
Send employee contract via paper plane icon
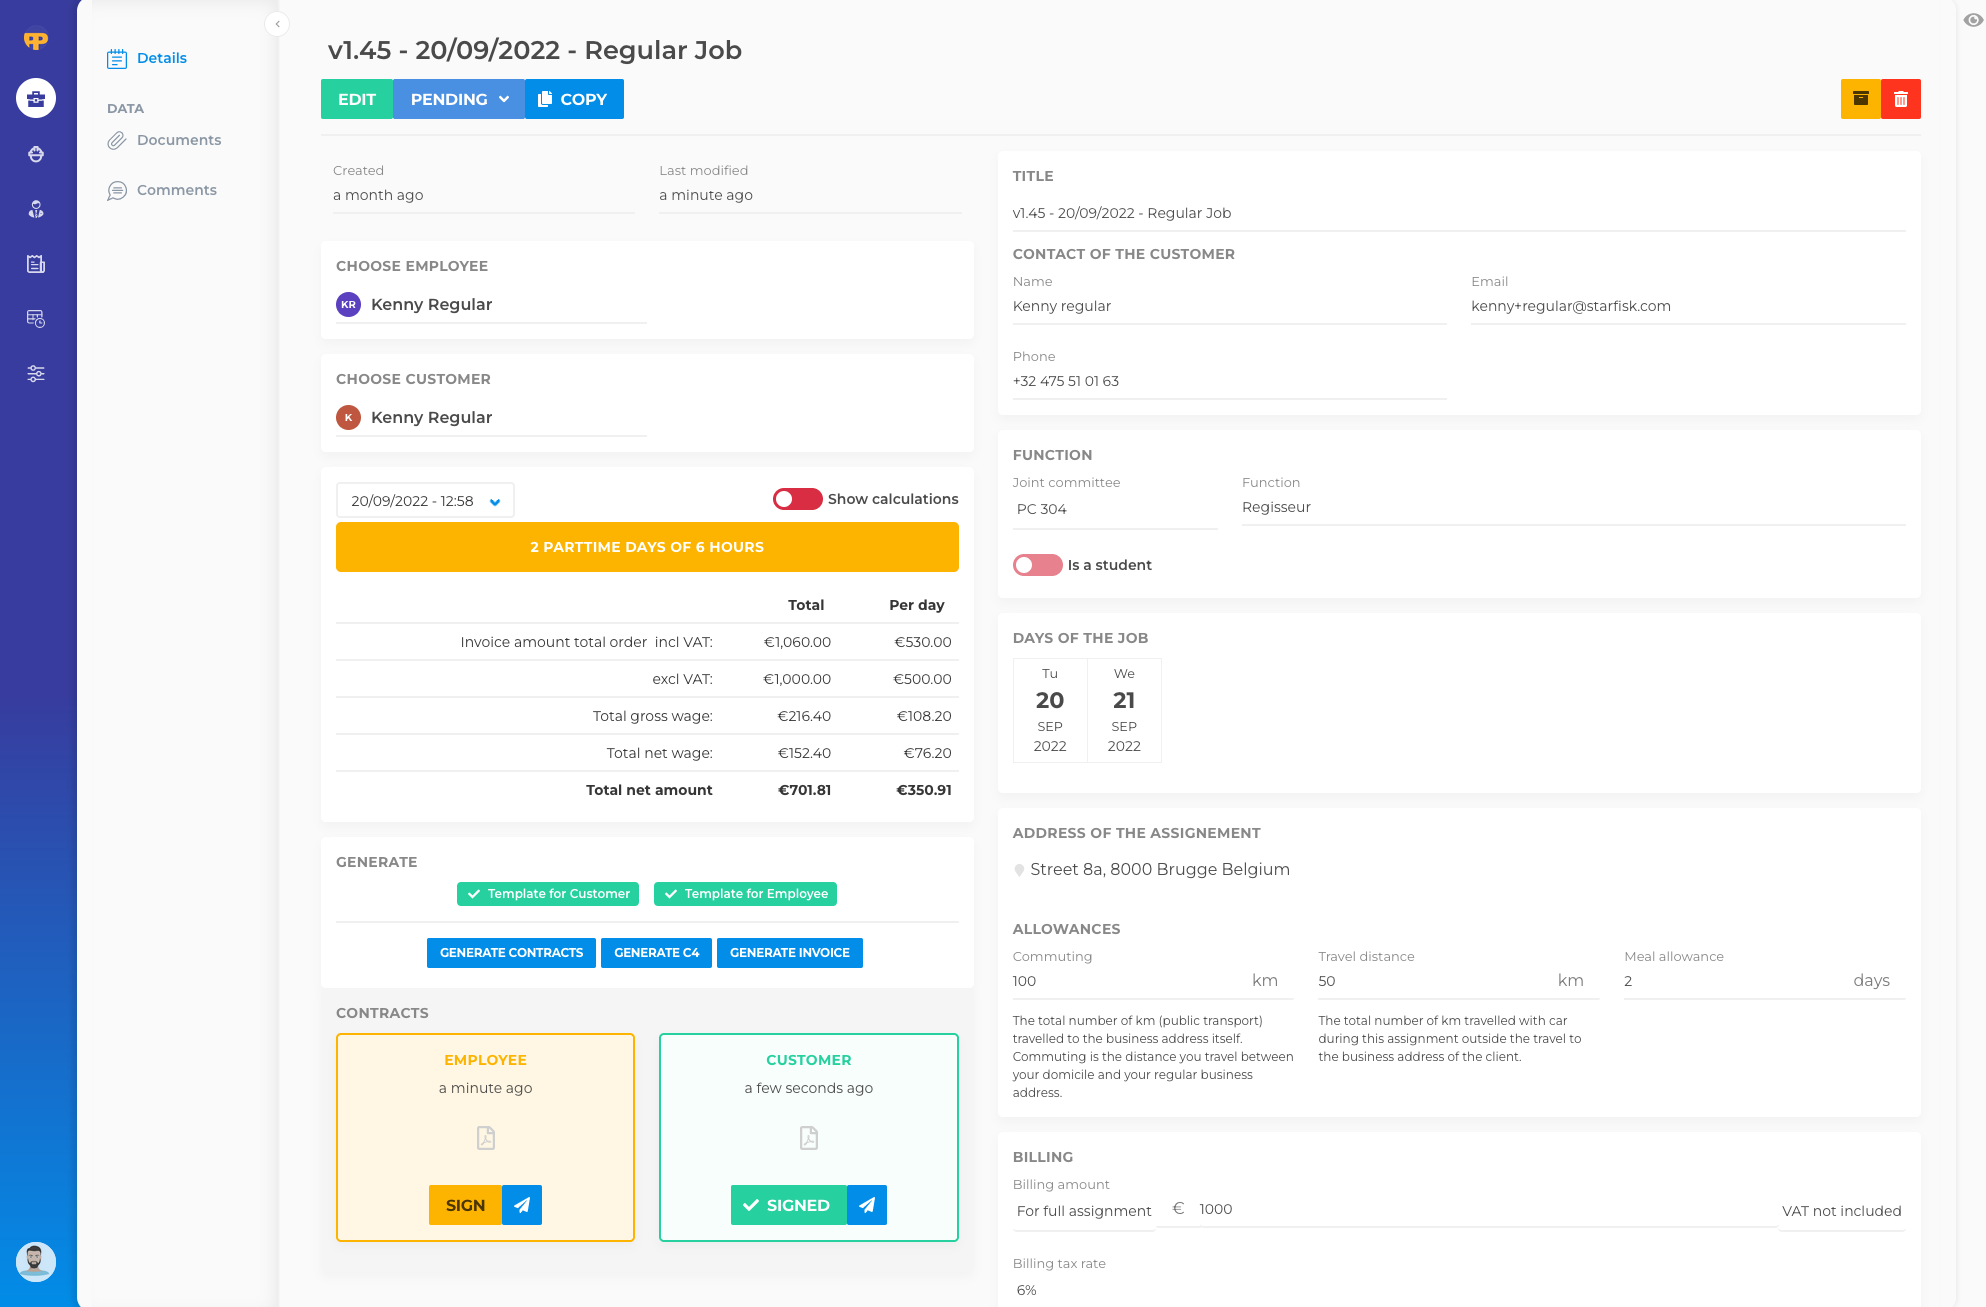522,1205
